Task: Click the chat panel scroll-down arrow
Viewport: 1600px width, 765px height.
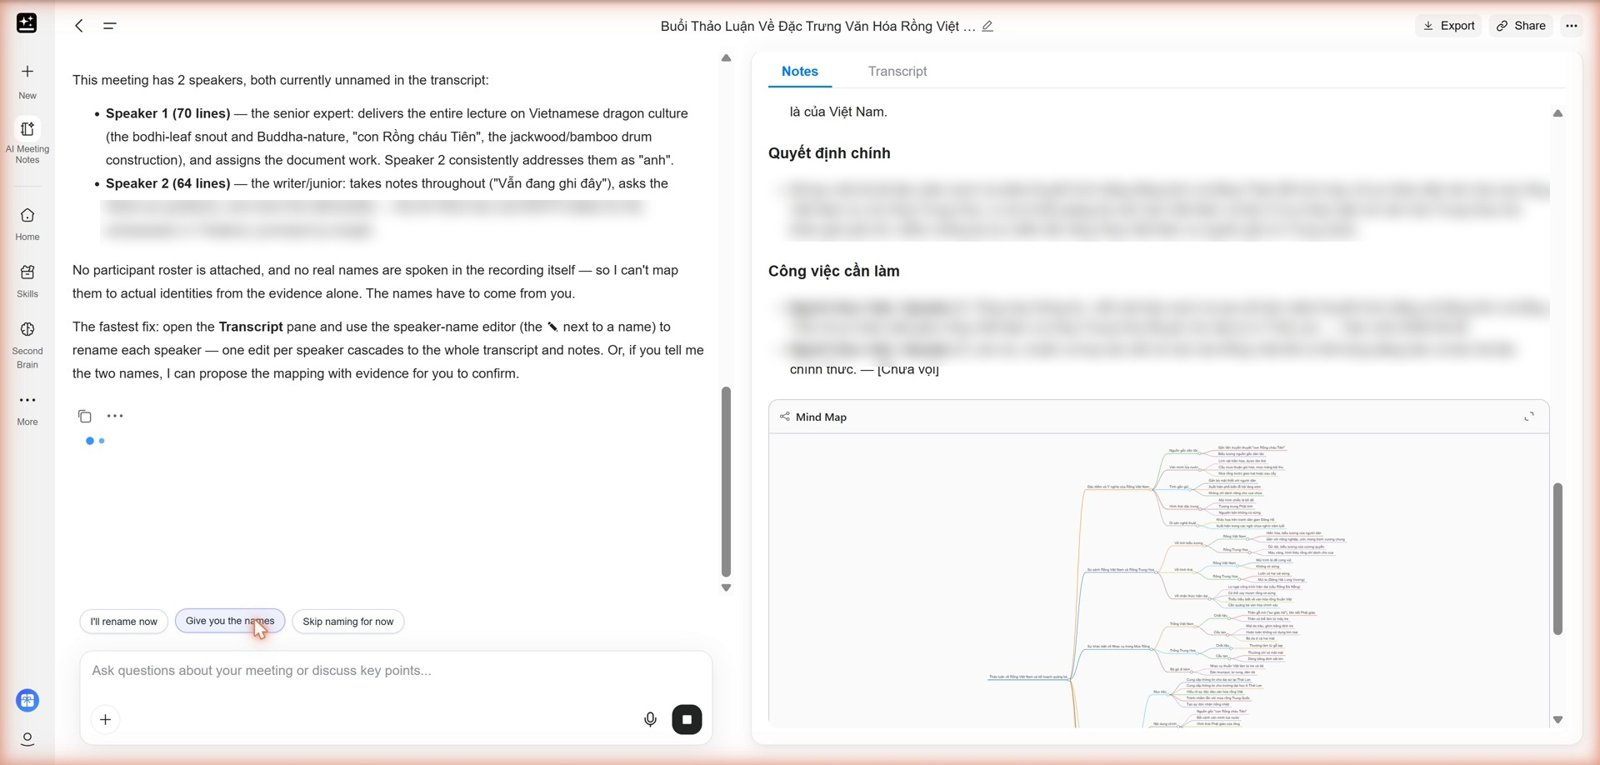Action: (x=726, y=588)
